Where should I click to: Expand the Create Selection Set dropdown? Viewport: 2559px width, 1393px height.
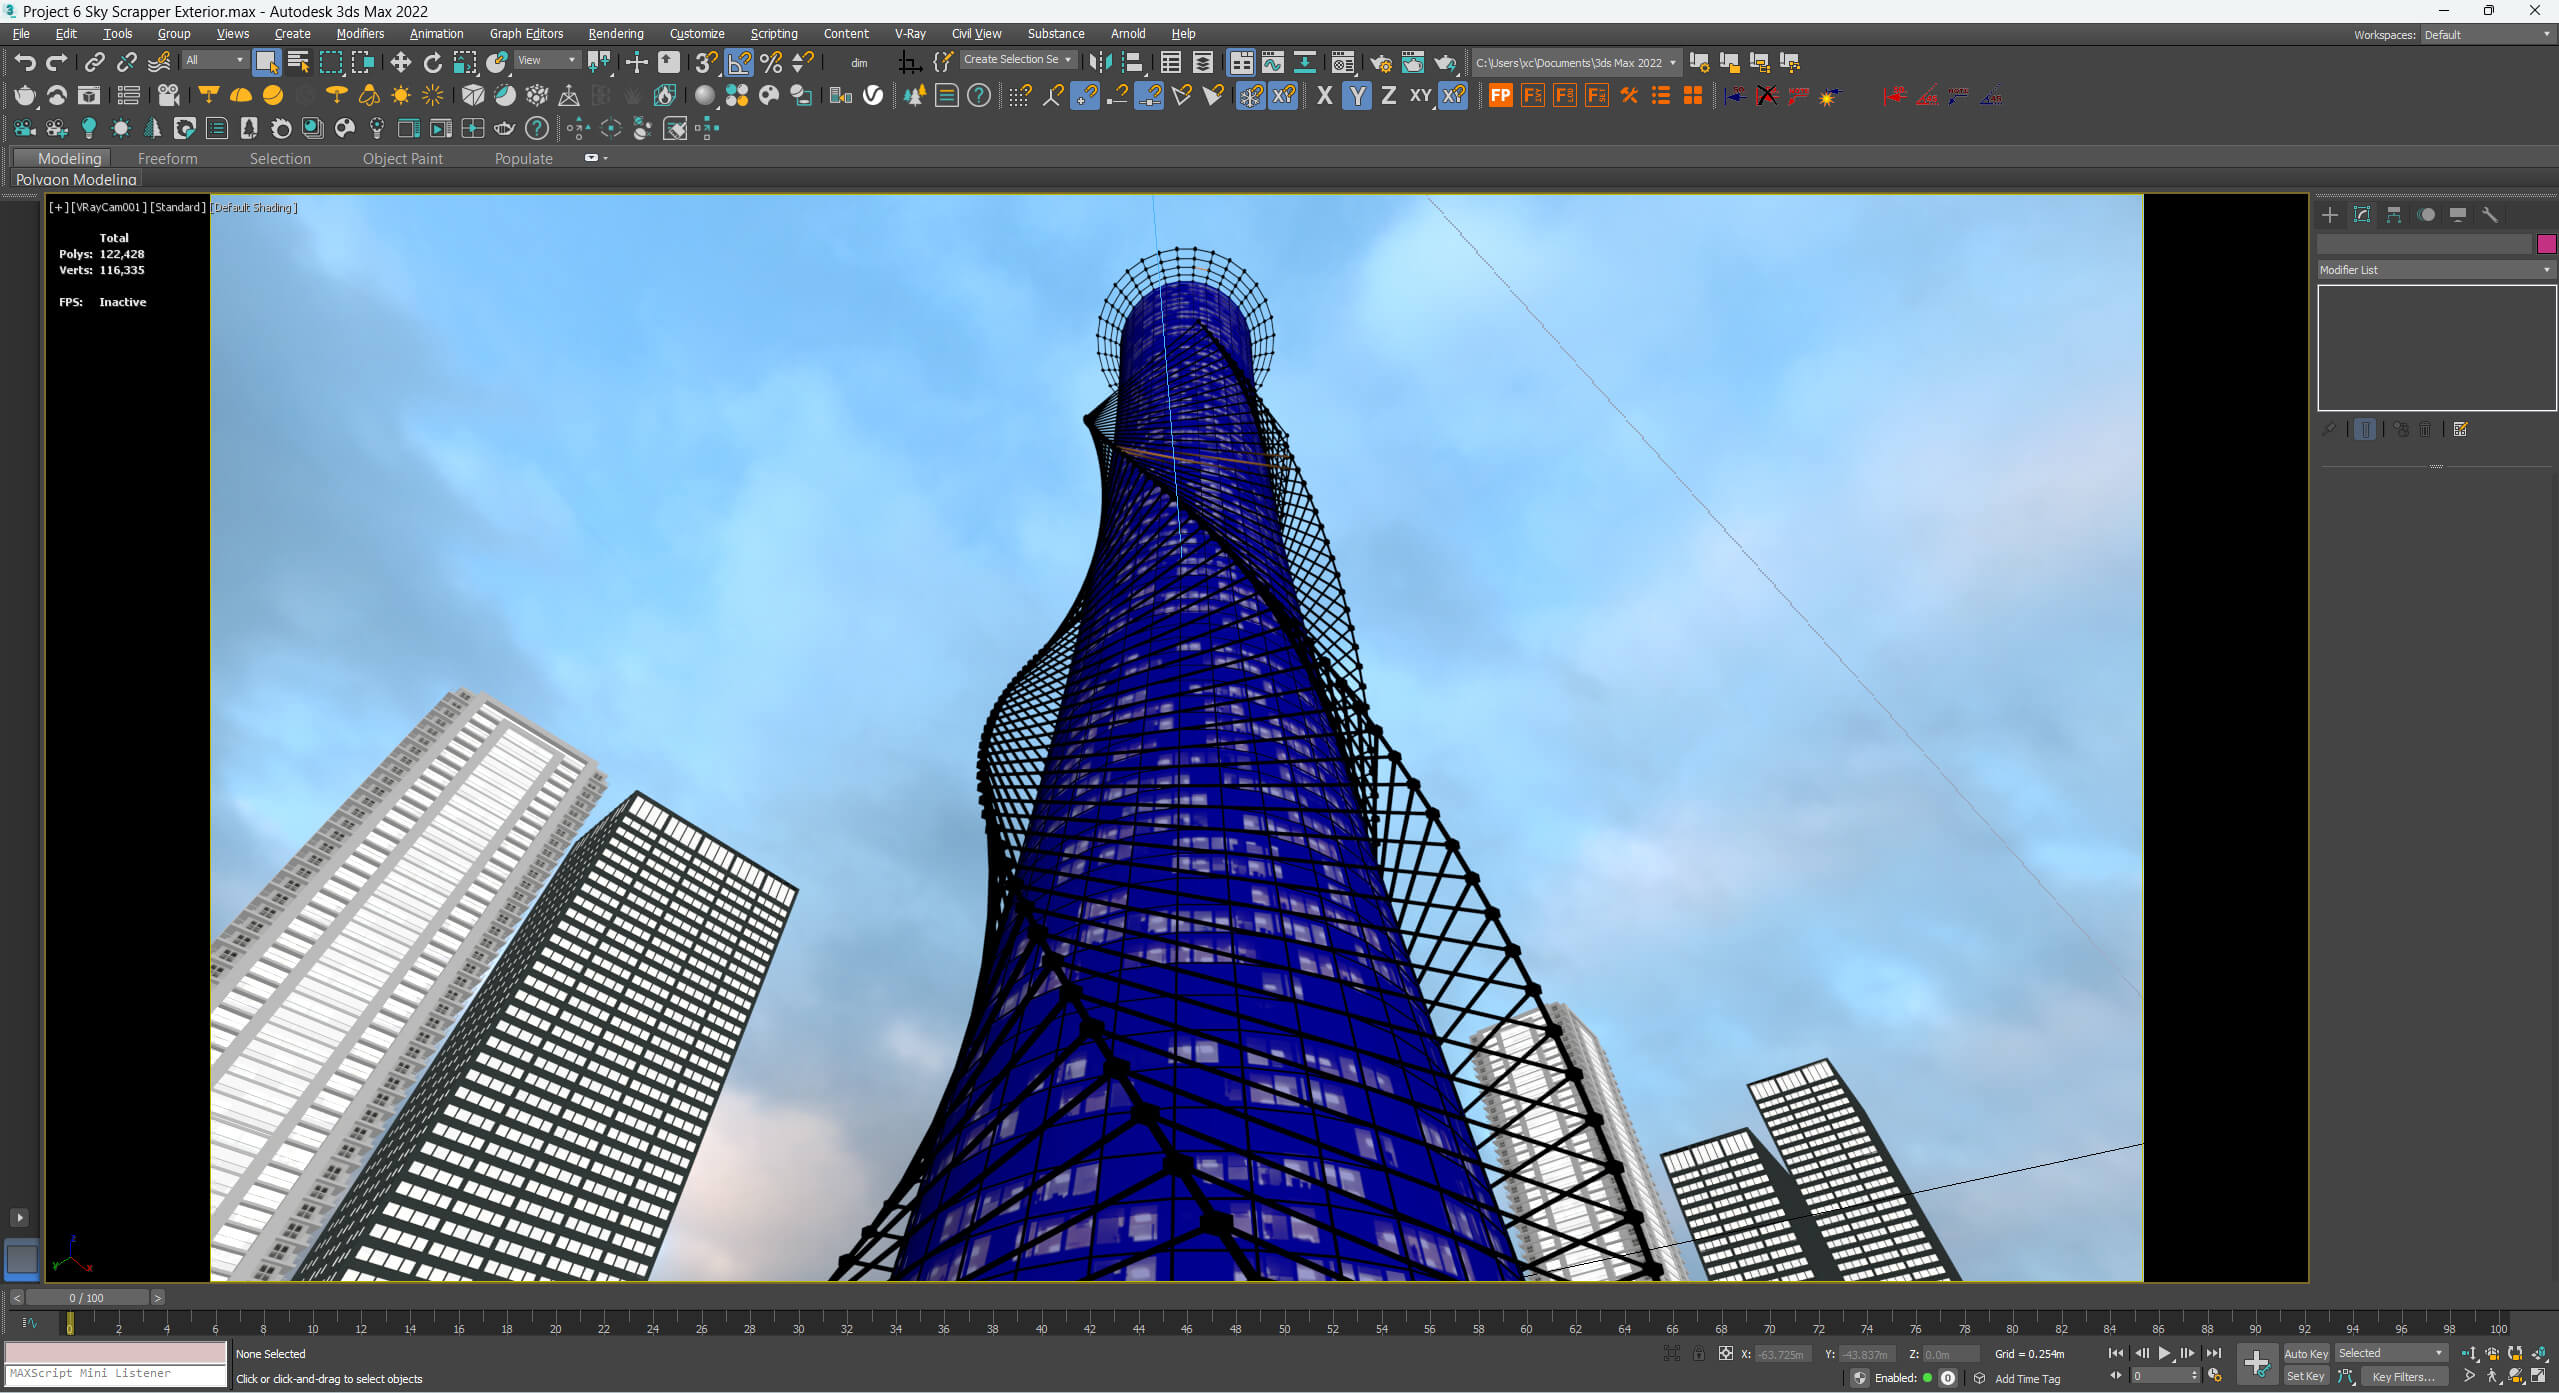[1017, 60]
